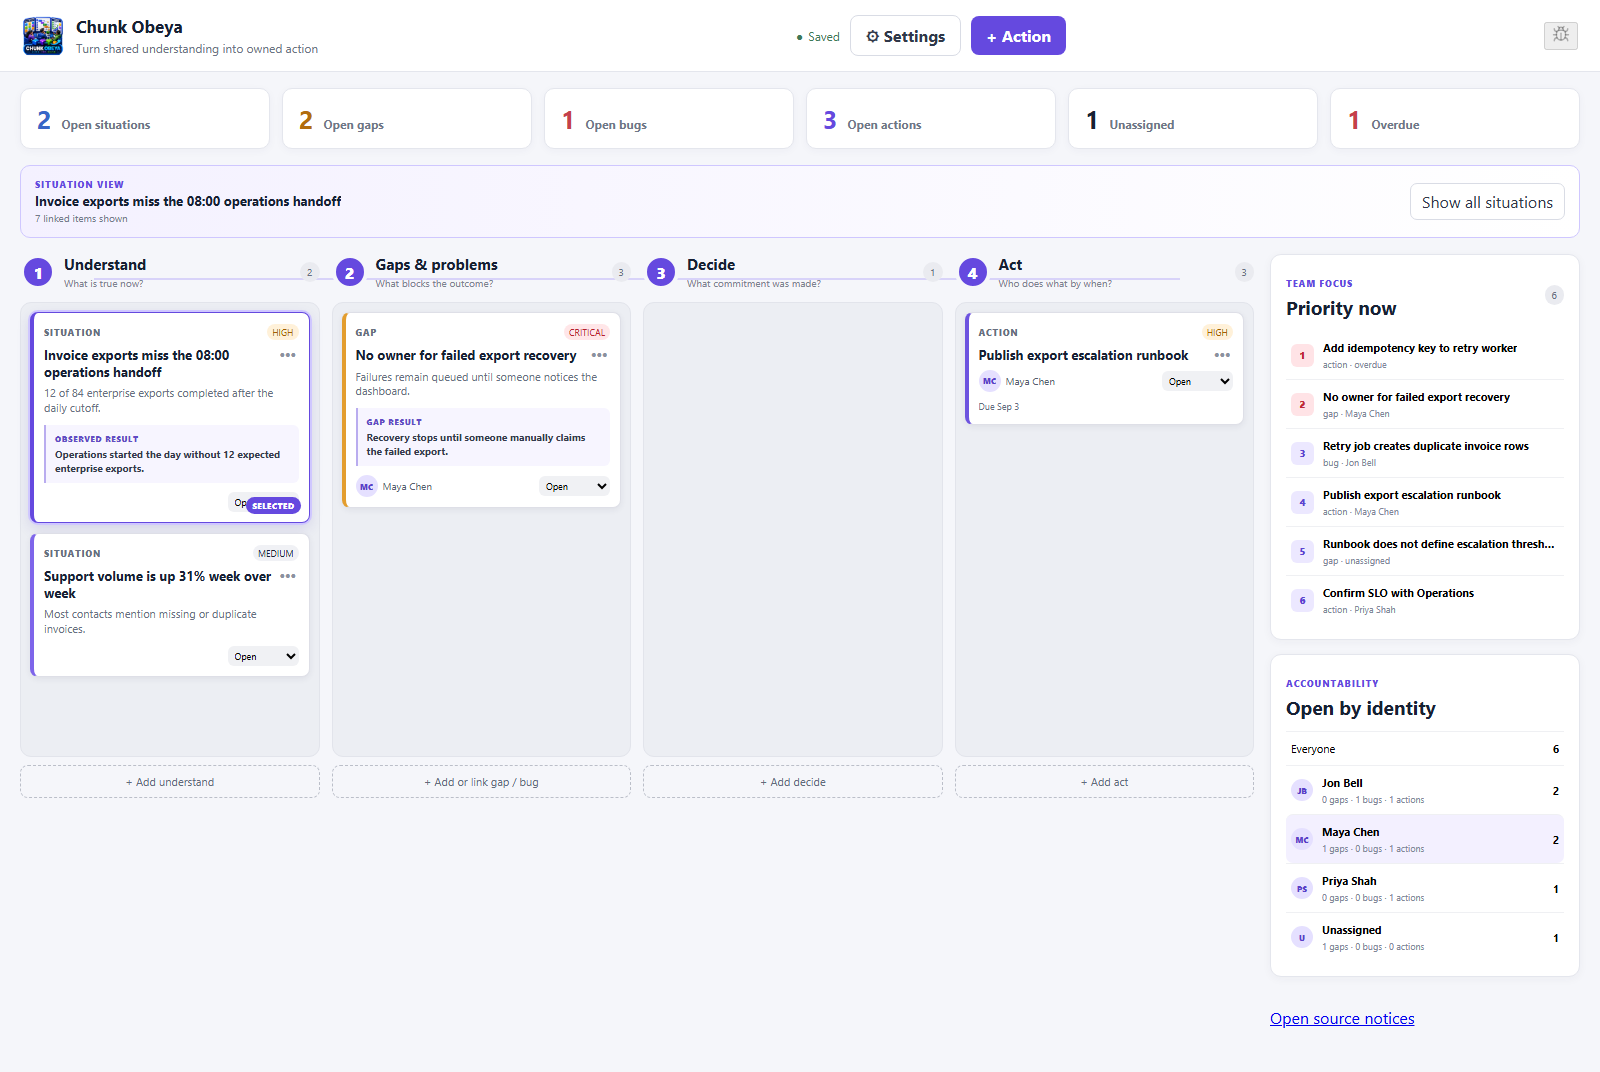The width and height of the screenshot is (1600, 1072).
Task: Select the Support volume situation card title
Action: [x=158, y=585]
